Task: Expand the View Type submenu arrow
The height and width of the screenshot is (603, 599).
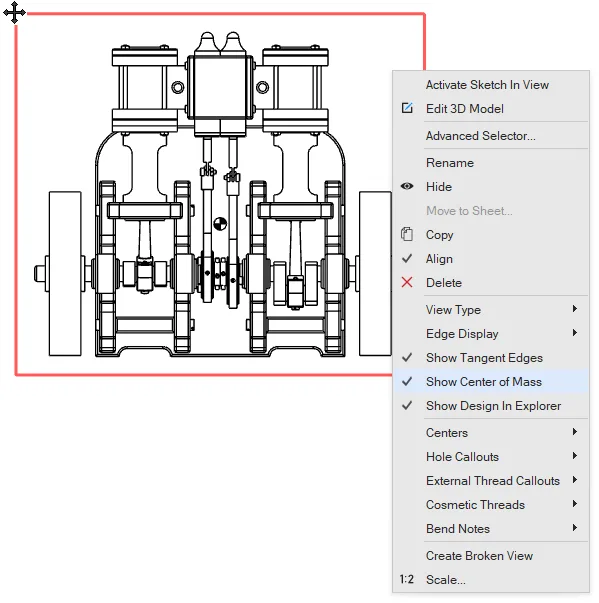Action: [575, 309]
